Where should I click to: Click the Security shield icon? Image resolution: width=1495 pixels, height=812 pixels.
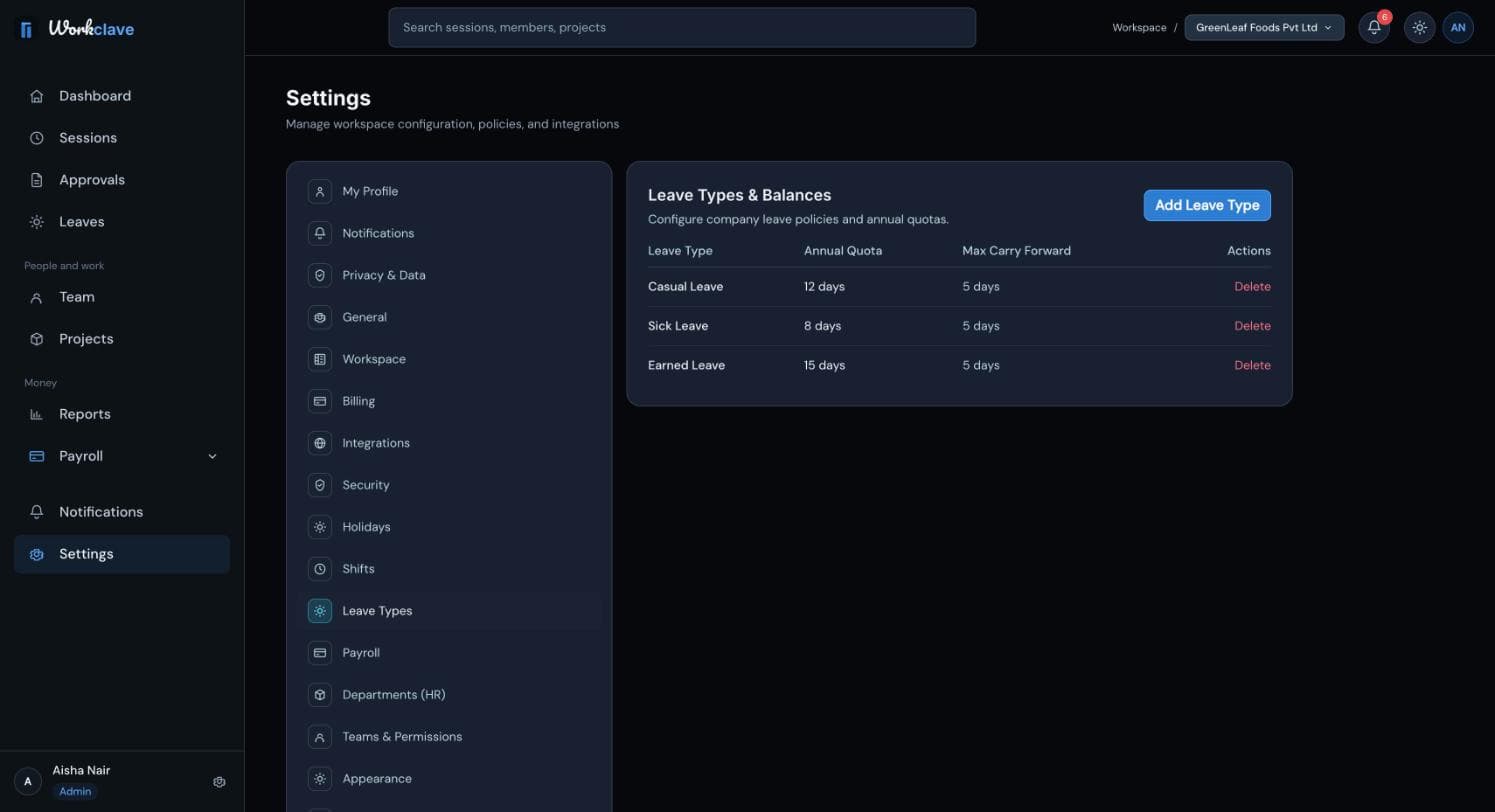320,485
